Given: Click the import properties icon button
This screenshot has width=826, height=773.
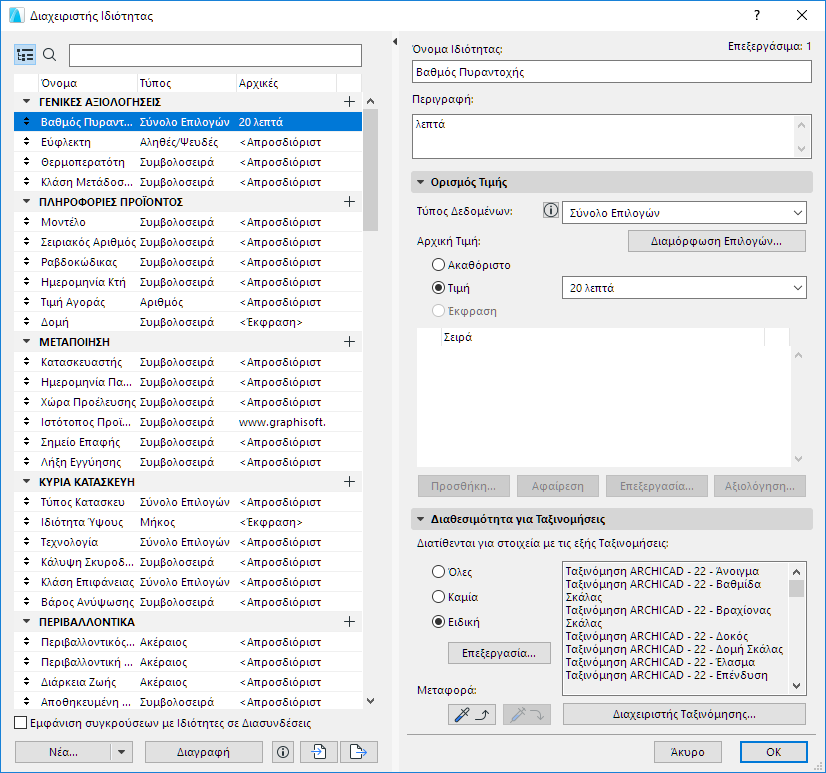Looking at the screenshot, I should coord(318,752).
